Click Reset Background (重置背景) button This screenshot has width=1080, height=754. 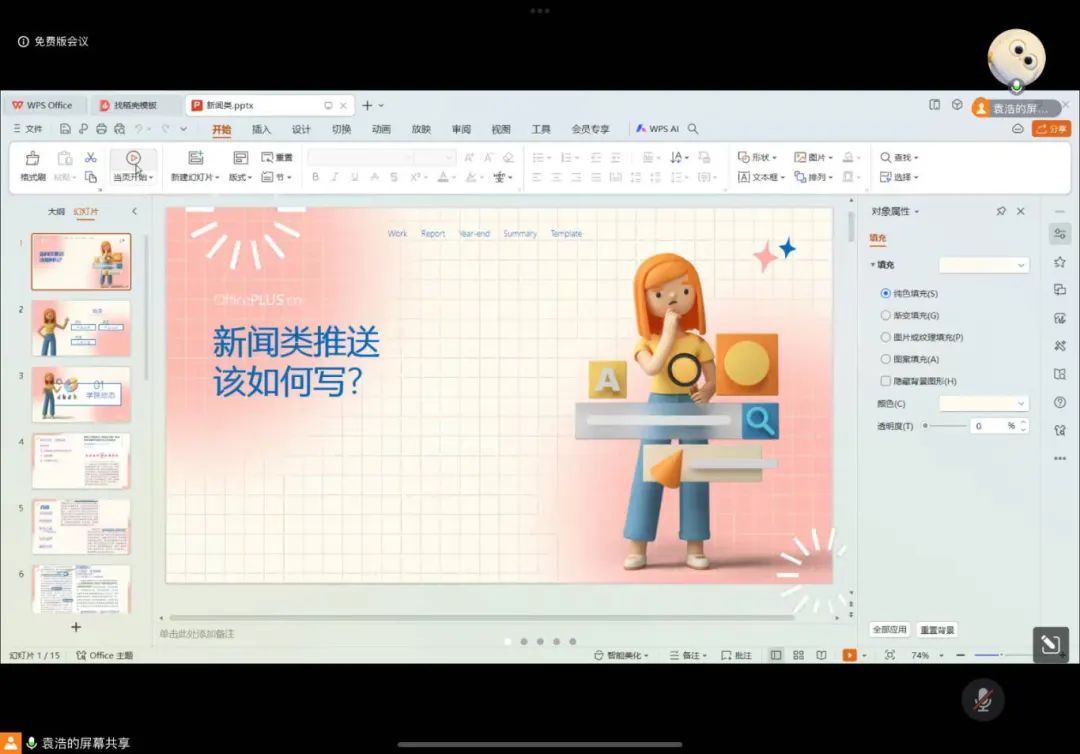(937, 629)
